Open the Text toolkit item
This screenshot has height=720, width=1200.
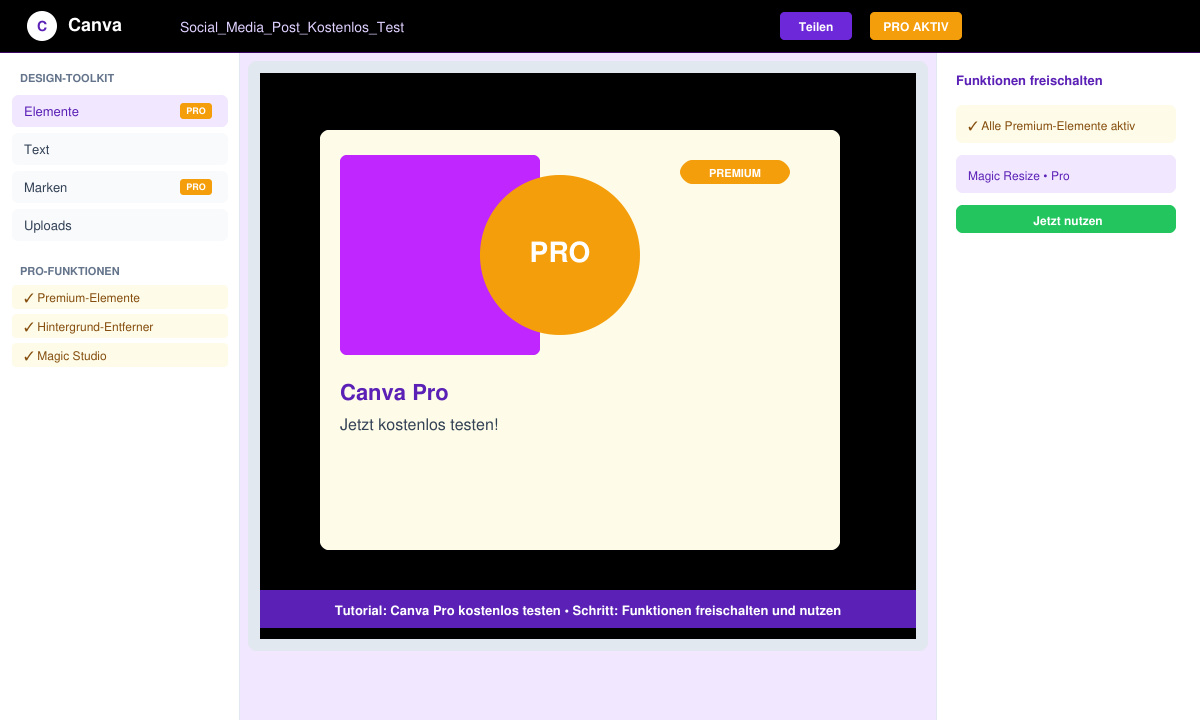pos(120,149)
